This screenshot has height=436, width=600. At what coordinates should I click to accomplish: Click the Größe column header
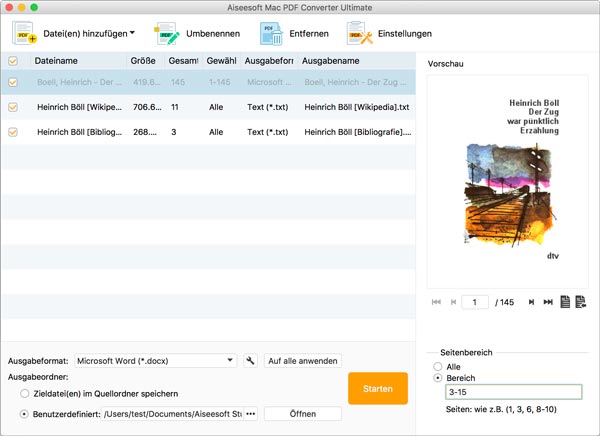[144, 61]
